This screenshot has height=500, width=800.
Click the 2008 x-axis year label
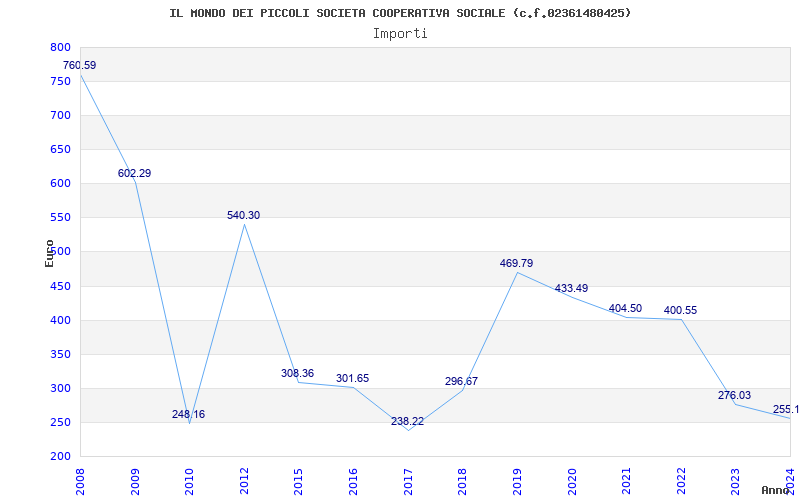pyautogui.click(x=81, y=481)
